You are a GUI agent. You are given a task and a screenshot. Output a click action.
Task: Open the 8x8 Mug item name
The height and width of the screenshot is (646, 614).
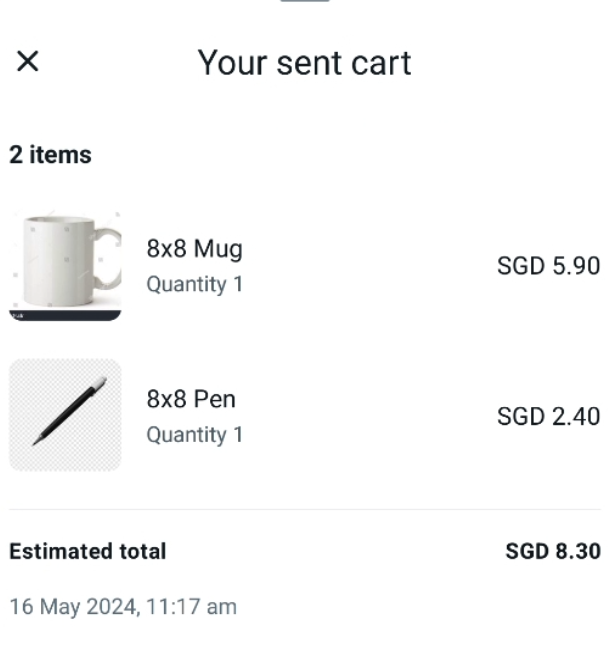[194, 248]
